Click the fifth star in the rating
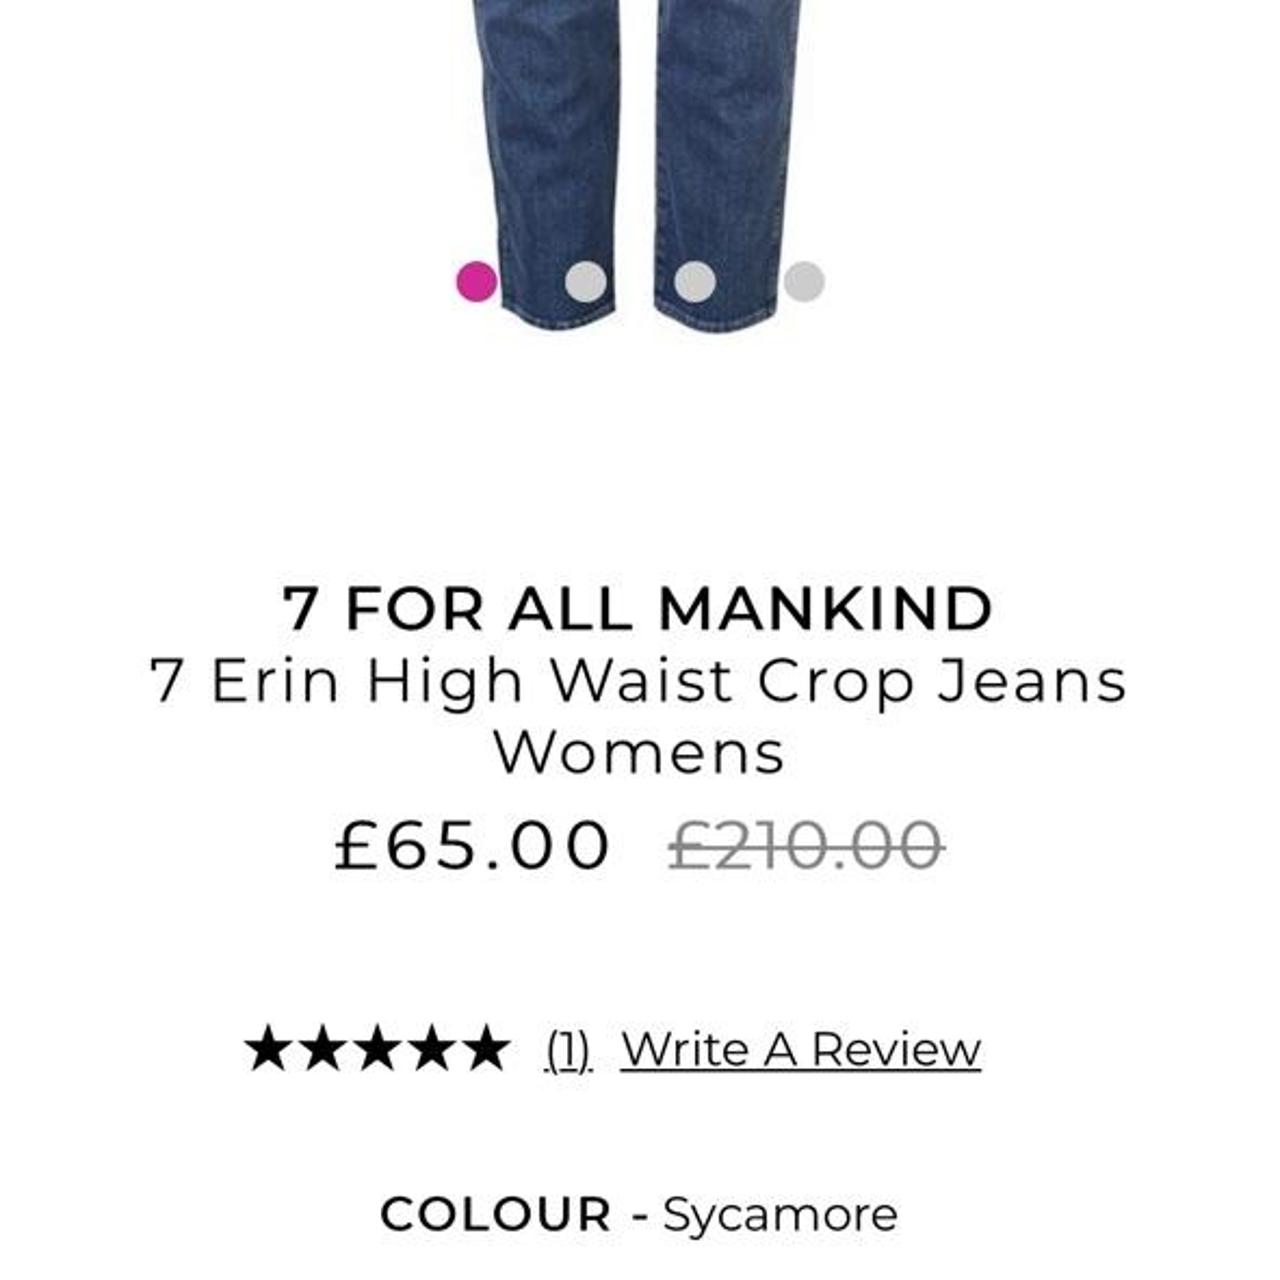Viewport: 1280px width, 1280px height. [486, 1048]
